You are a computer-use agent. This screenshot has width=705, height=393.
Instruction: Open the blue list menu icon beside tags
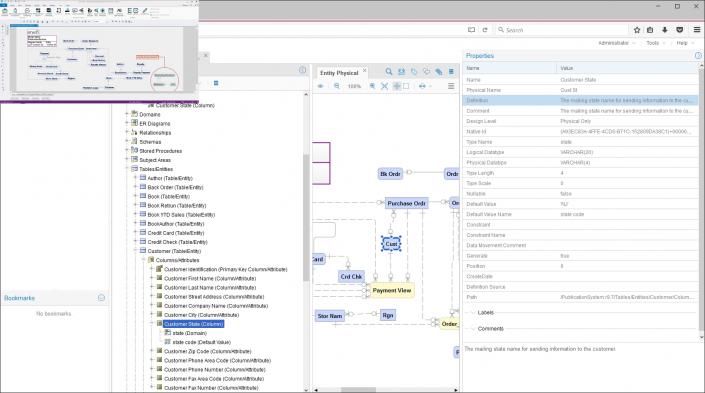point(451,71)
